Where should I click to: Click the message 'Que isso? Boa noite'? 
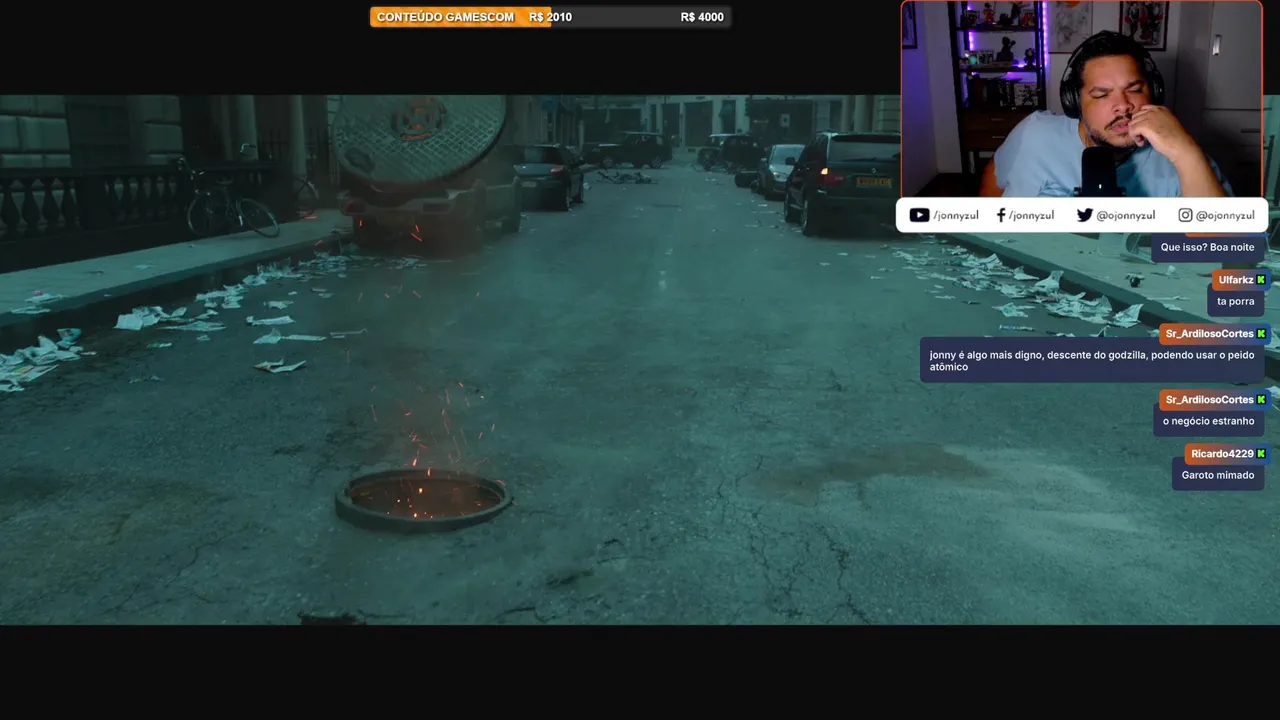tap(1207, 247)
